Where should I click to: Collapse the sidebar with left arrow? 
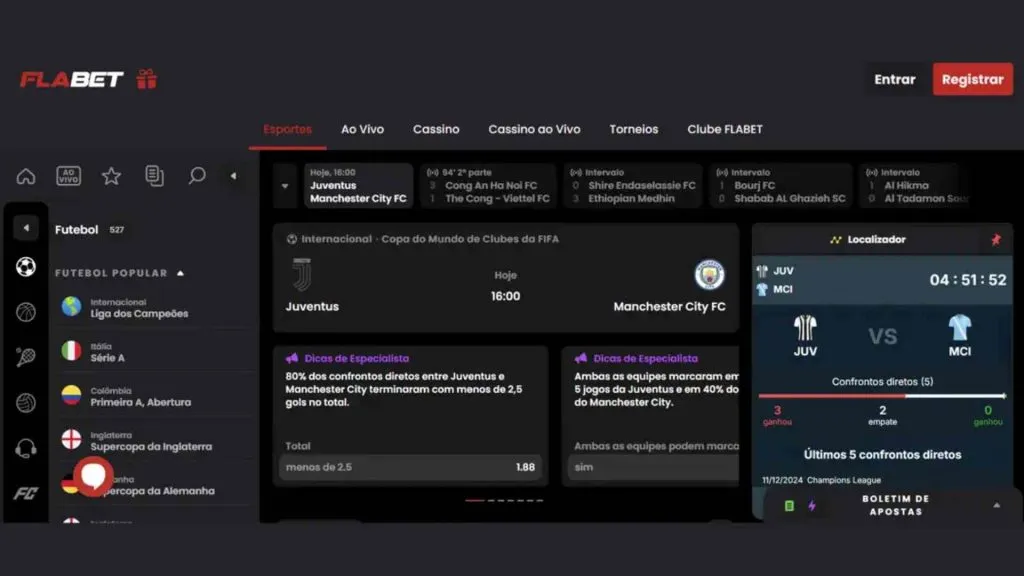pos(233,176)
